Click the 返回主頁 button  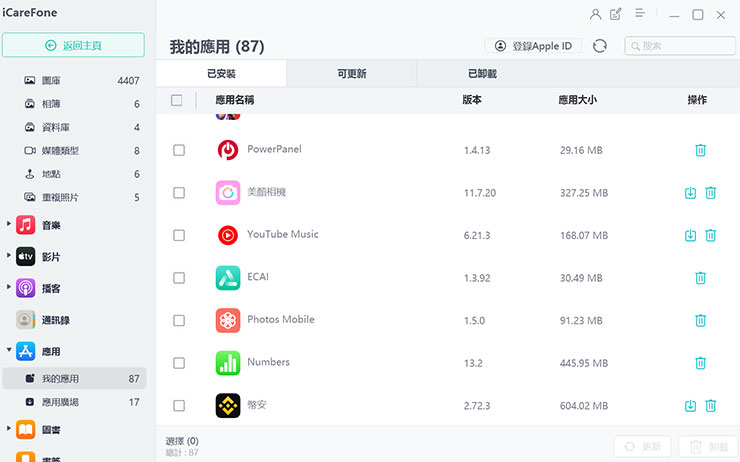73,45
